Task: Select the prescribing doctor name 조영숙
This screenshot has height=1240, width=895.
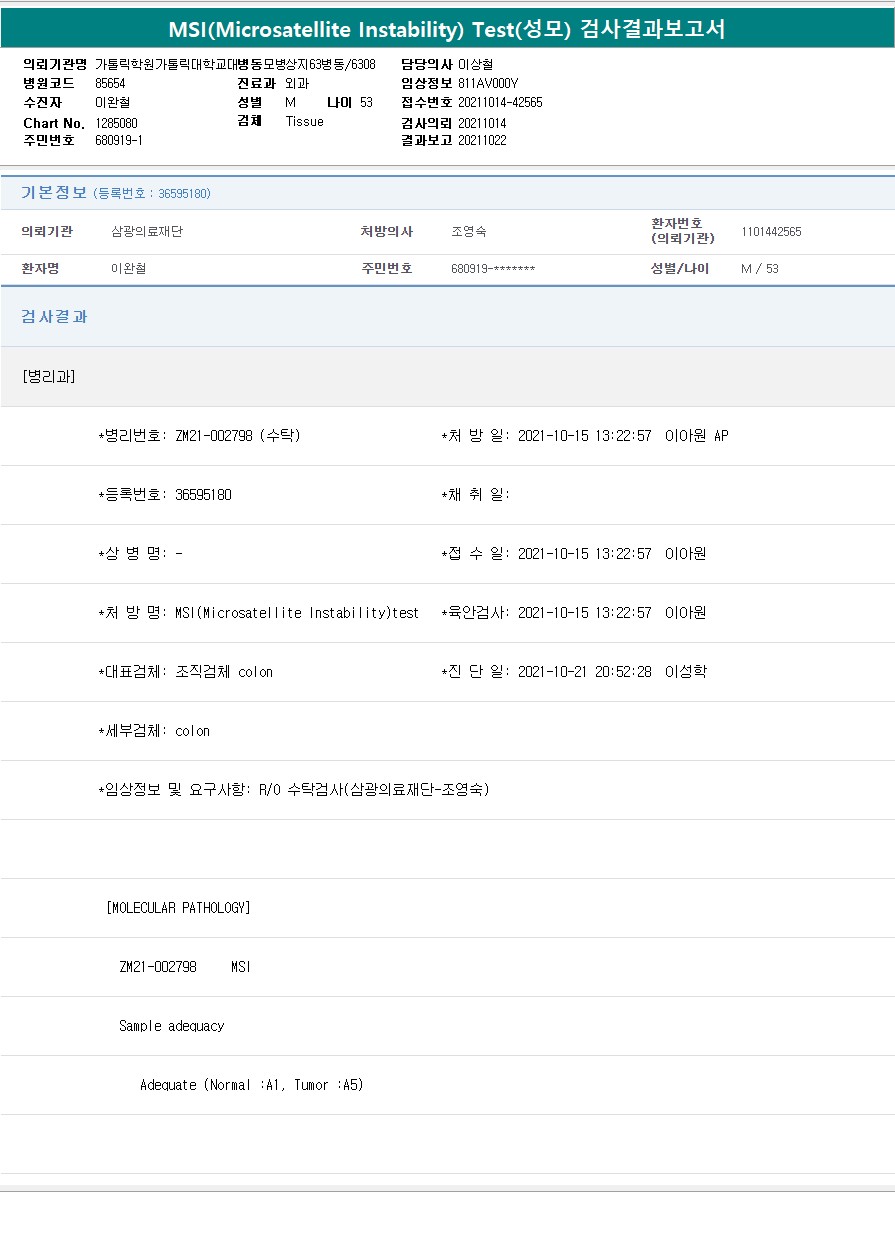Action: (469, 232)
